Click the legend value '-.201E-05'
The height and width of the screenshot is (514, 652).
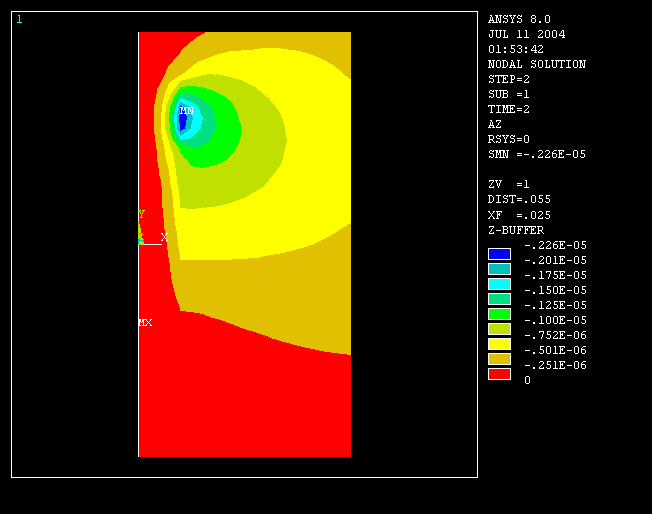pos(556,260)
